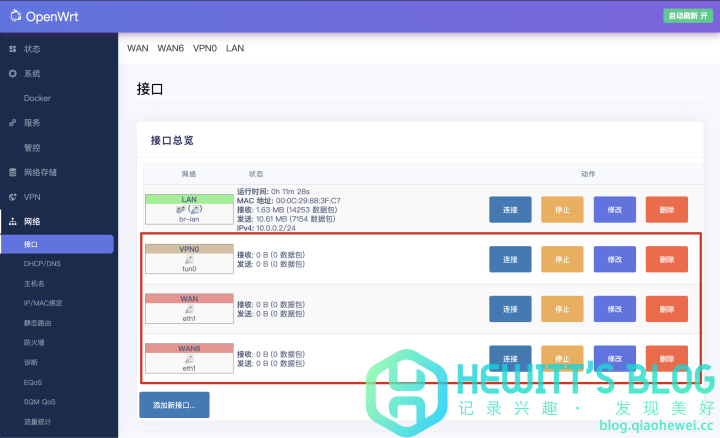Click the 网络 column header

[x=189, y=174]
